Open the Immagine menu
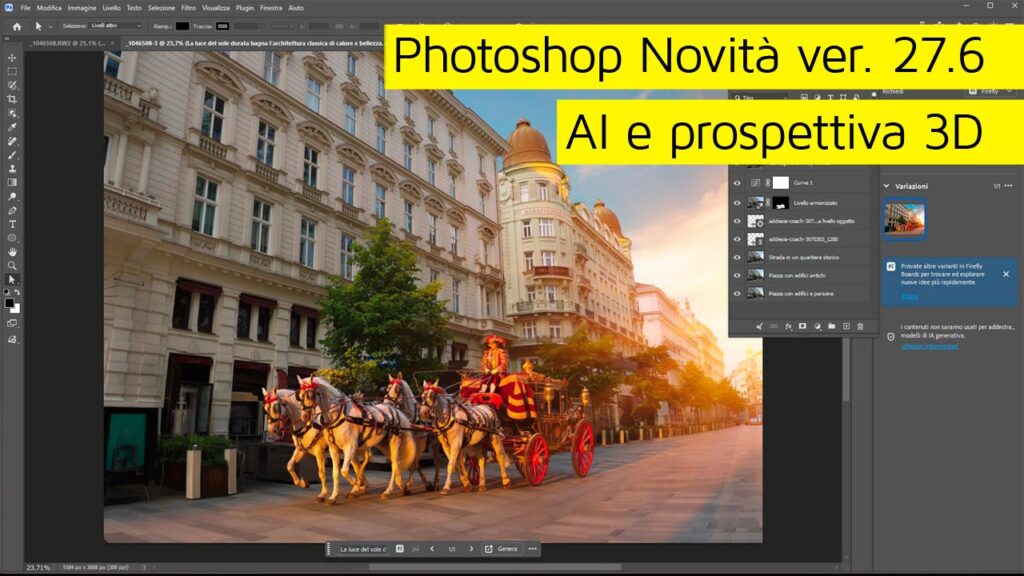This screenshot has height=576, width=1024. click(82, 8)
